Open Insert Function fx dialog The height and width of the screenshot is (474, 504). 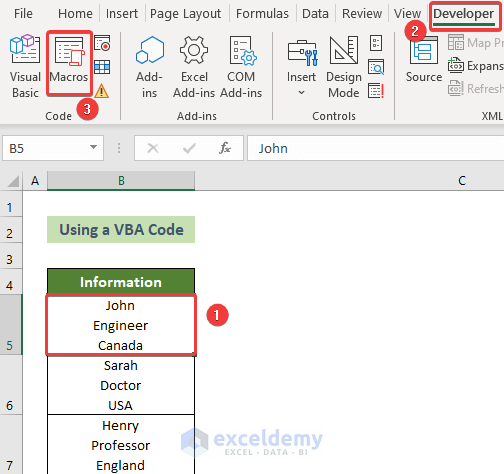[225, 148]
